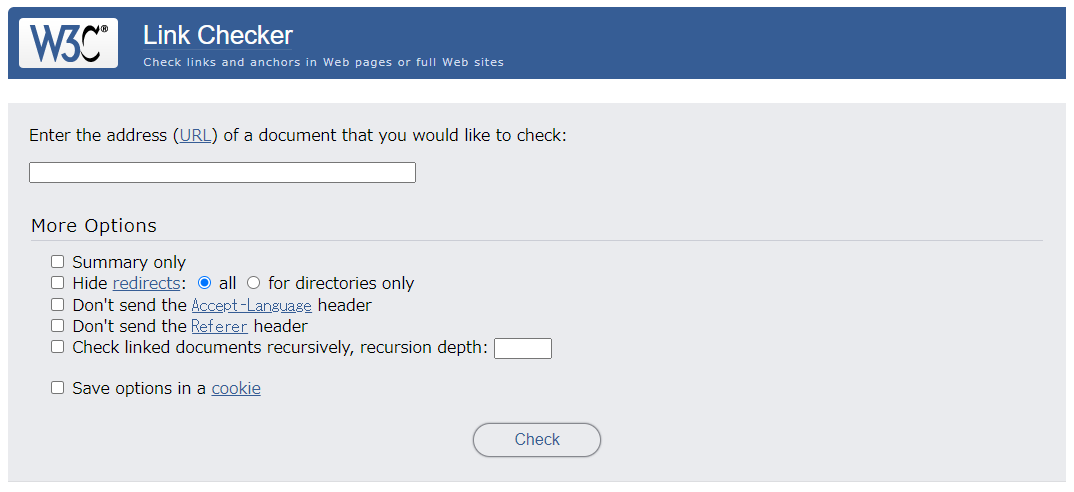1074x492 pixels.
Task: Tick the Hide redirects checkbox
Action: pos(58,283)
